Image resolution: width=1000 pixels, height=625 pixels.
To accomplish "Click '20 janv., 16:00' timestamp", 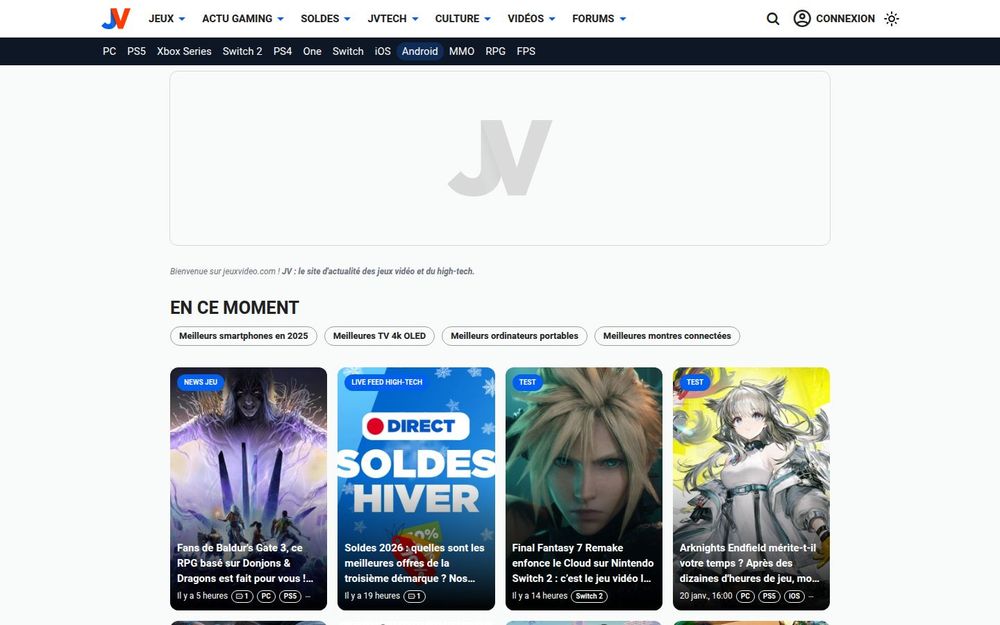I will [705, 596].
